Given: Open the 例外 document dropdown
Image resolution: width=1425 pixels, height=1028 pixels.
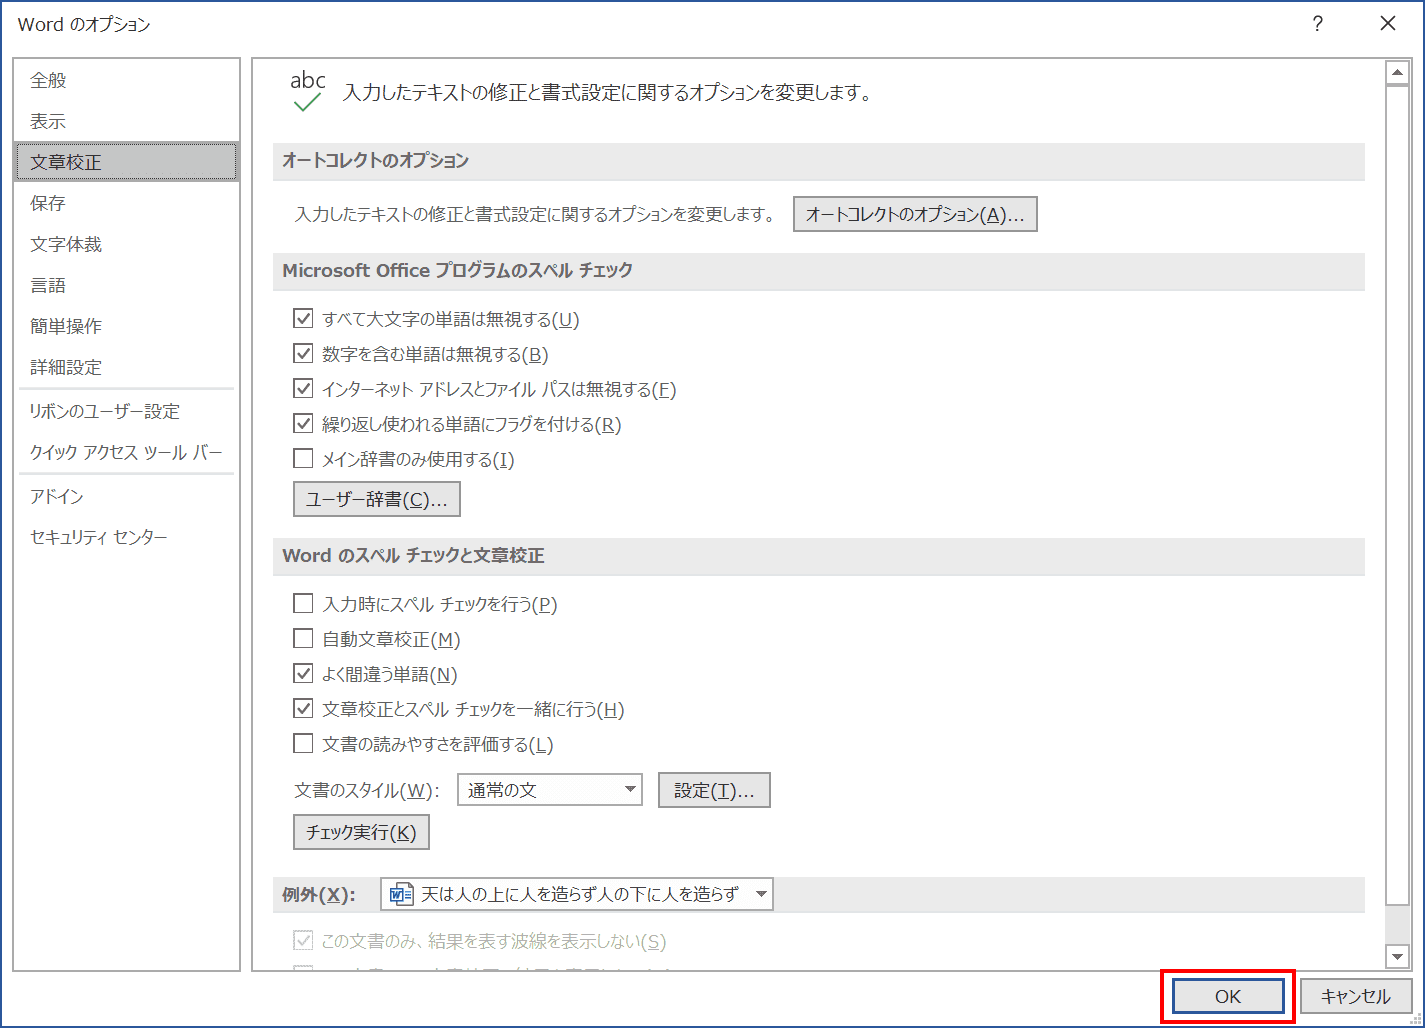Looking at the screenshot, I should click(577, 894).
